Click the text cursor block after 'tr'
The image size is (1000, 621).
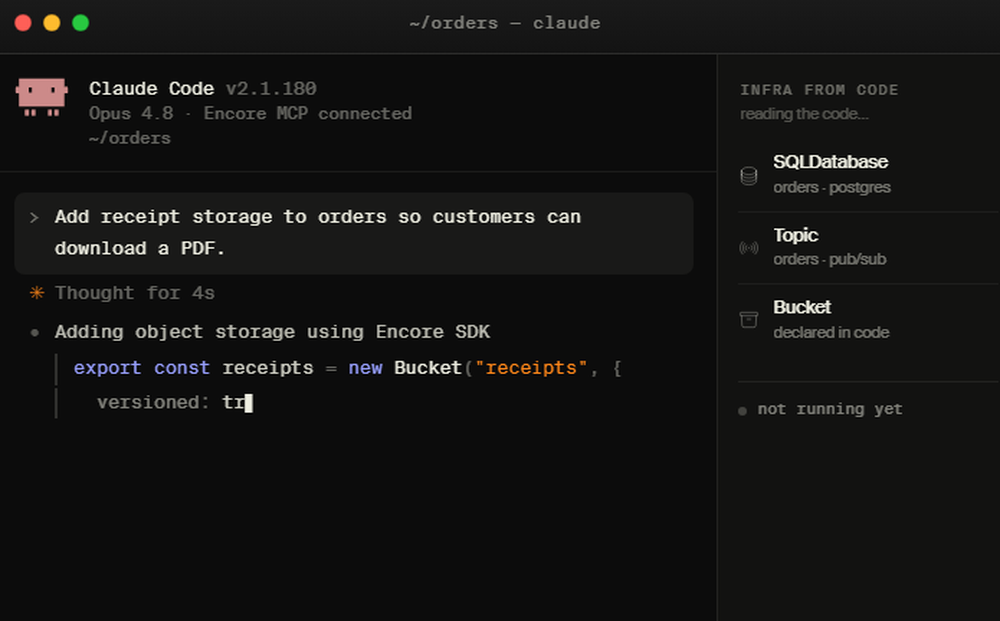click(x=249, y=402)
